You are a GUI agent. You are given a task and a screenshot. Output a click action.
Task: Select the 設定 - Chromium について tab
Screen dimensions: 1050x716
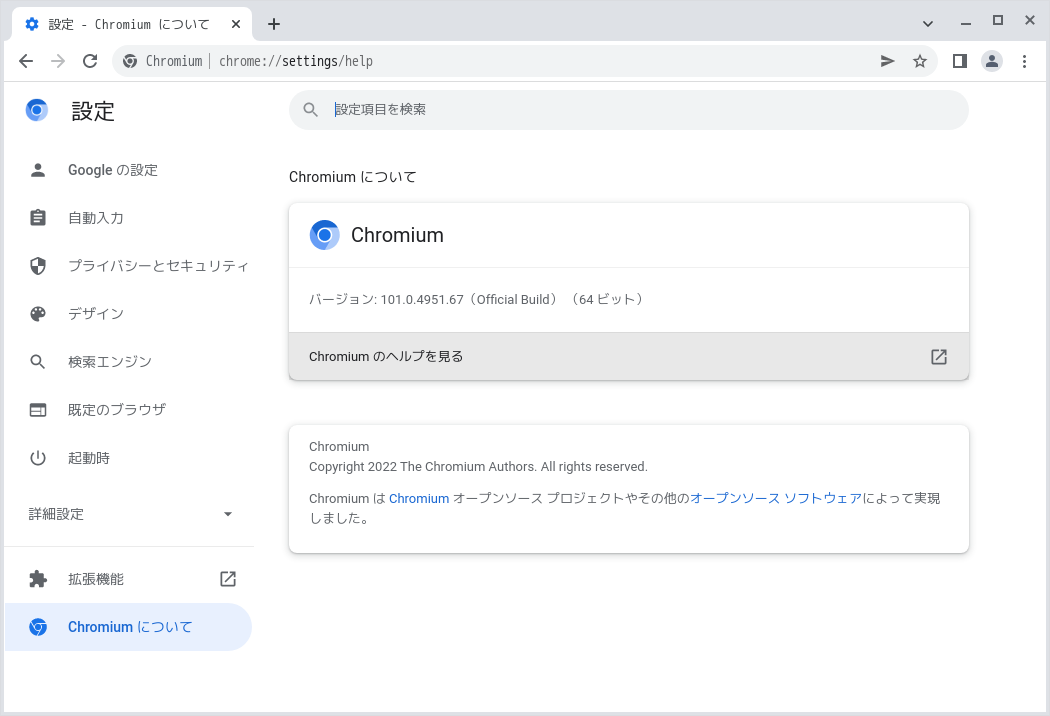point(133,24)
